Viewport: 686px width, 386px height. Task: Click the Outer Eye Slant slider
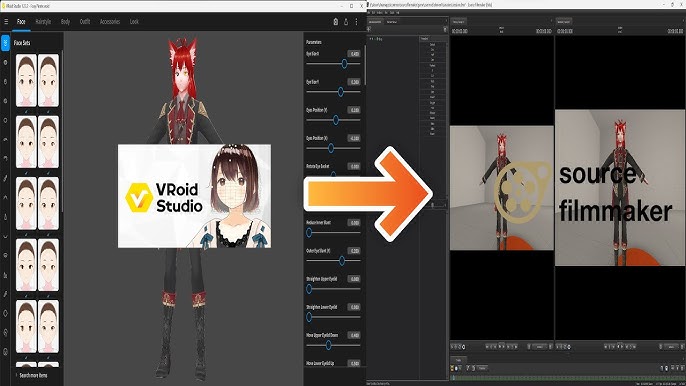click(333, 261)
